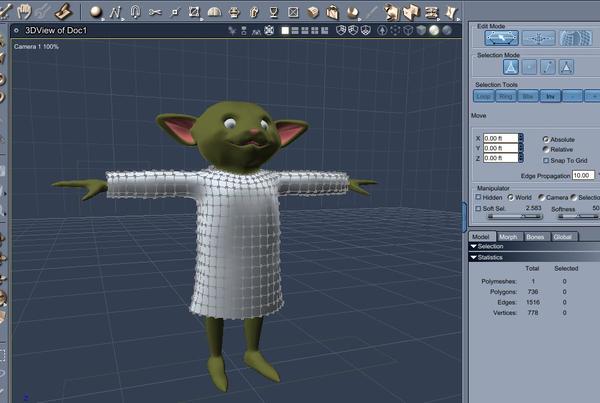
Task: Choose the first Selection Mode triangle icon
Action: [x=511, y=67]
